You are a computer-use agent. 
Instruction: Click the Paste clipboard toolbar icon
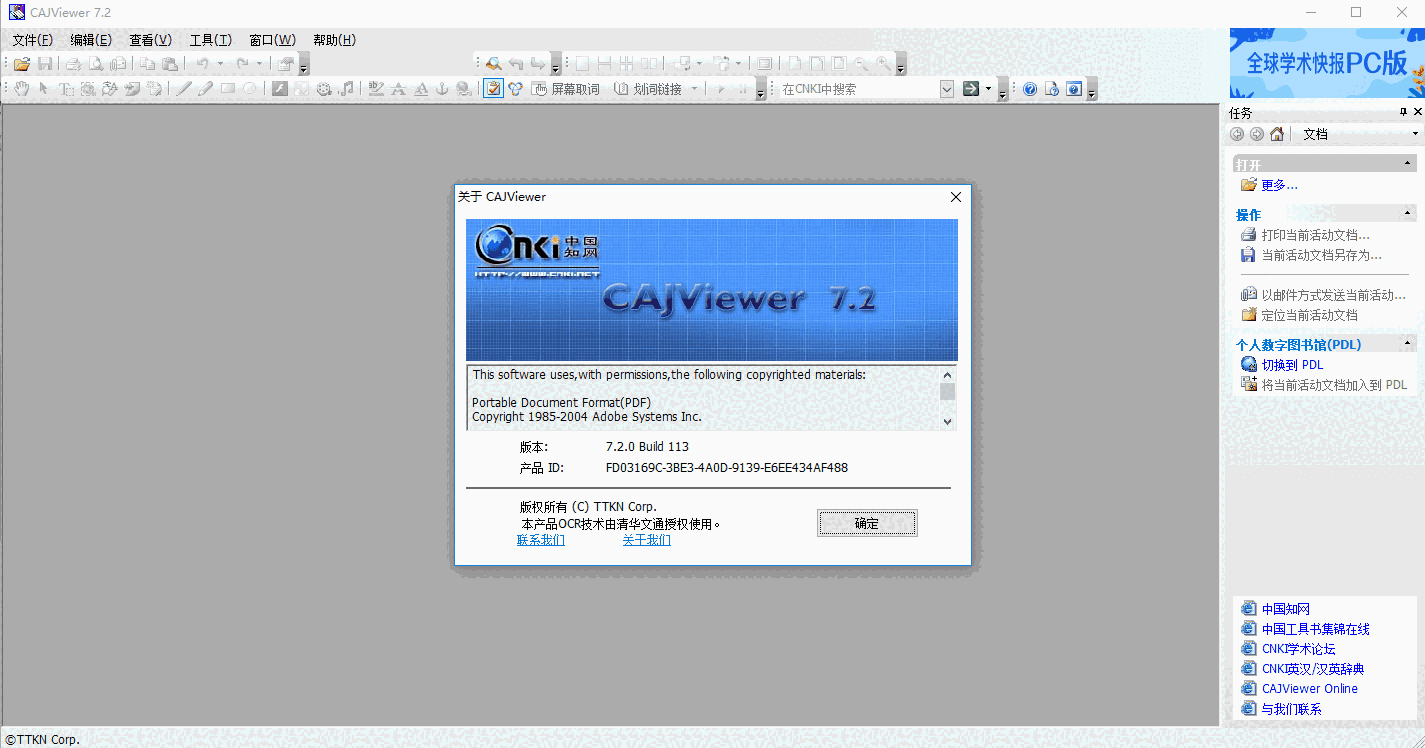pos(169,64)
